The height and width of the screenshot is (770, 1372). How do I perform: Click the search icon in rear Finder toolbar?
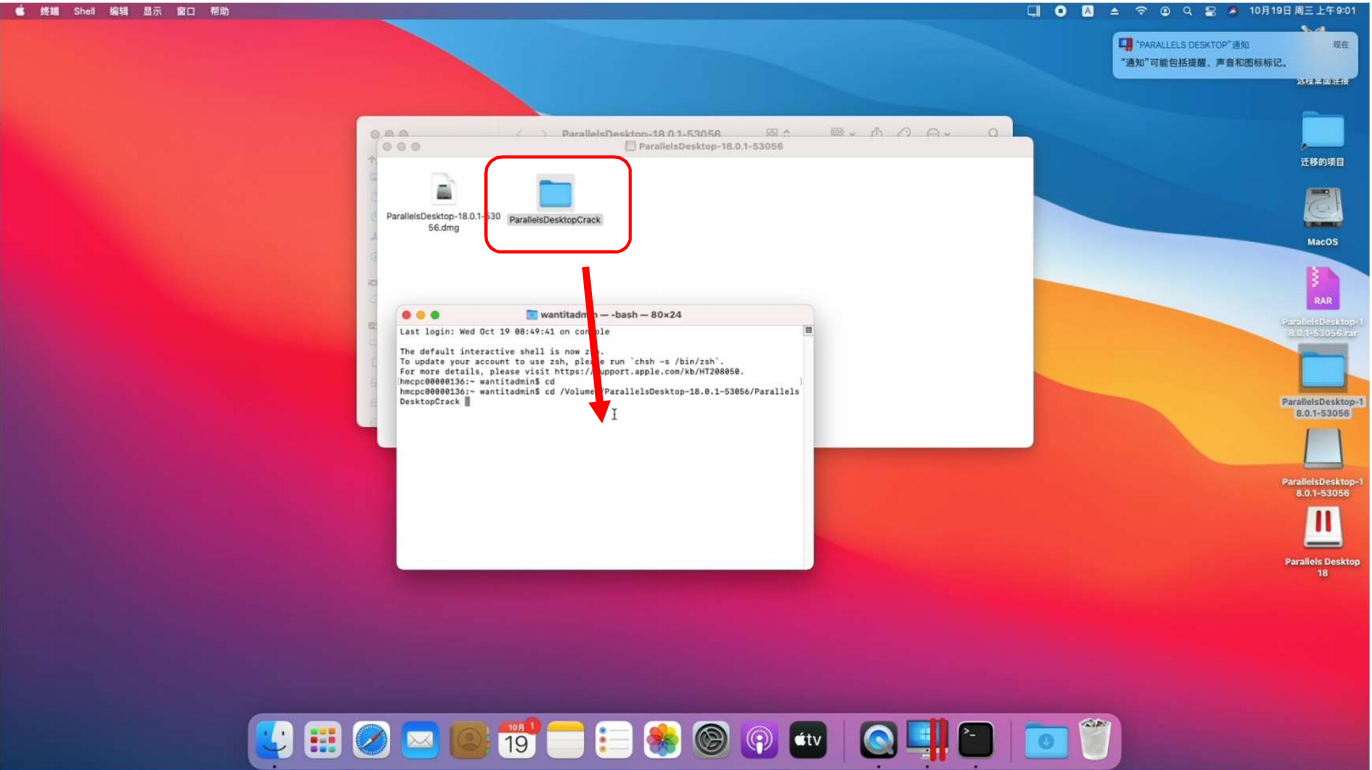(993, 133)
